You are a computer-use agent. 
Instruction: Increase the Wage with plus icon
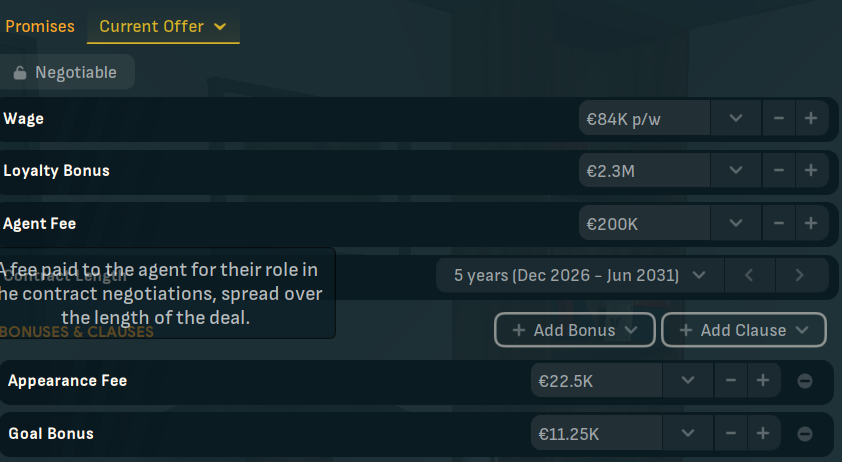click(x=811, y=118)
